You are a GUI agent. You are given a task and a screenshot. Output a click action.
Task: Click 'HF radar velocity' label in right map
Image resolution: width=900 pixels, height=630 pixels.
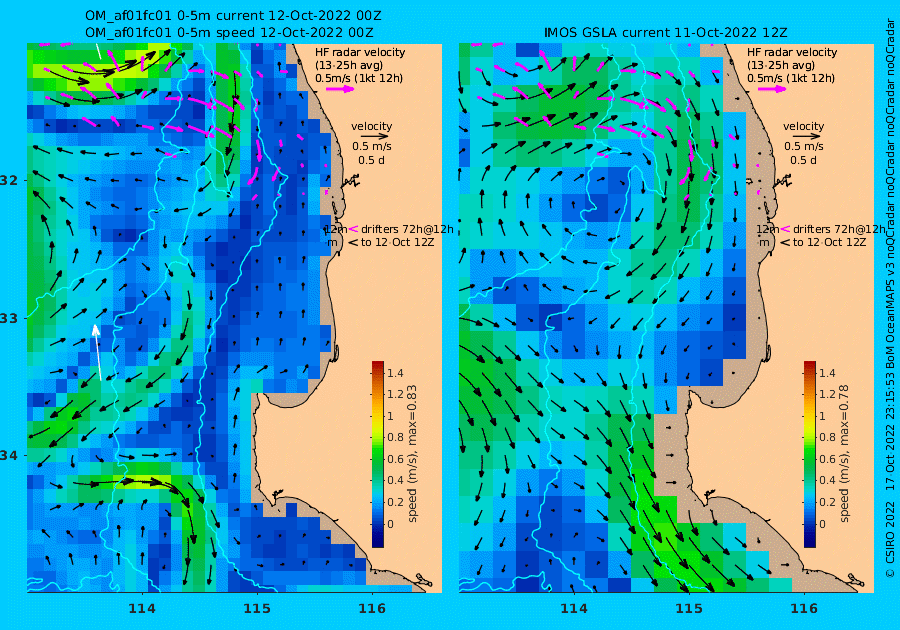pos(792,52)
